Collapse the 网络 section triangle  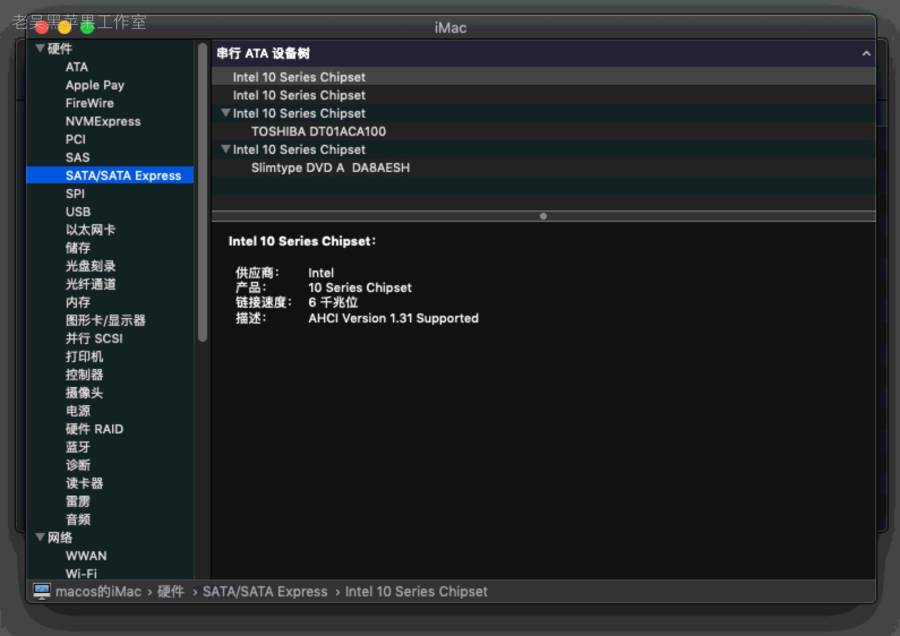tap(40, 537)
